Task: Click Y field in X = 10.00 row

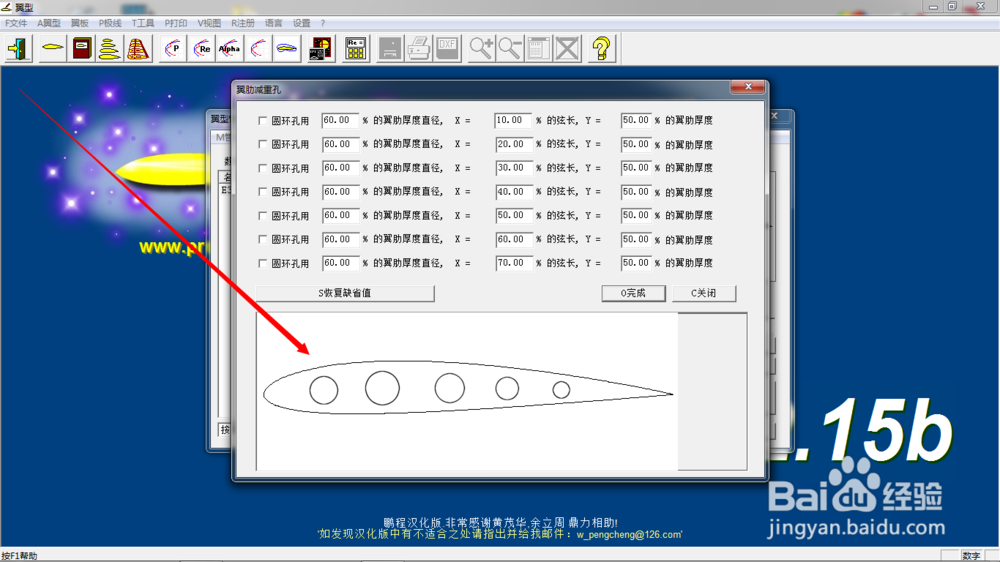Action: point(635,121)
